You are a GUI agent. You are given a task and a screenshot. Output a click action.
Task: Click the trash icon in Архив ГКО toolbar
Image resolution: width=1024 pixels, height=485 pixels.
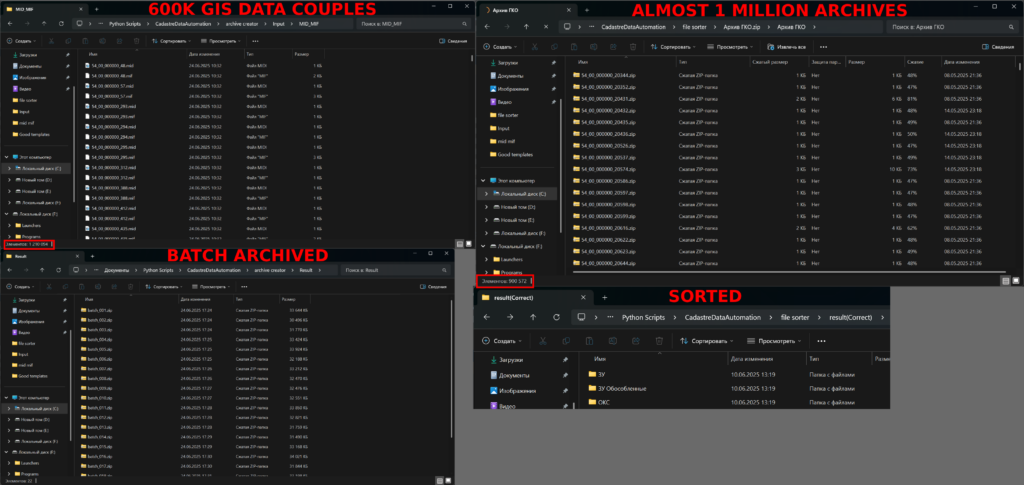tap(633, 47)
